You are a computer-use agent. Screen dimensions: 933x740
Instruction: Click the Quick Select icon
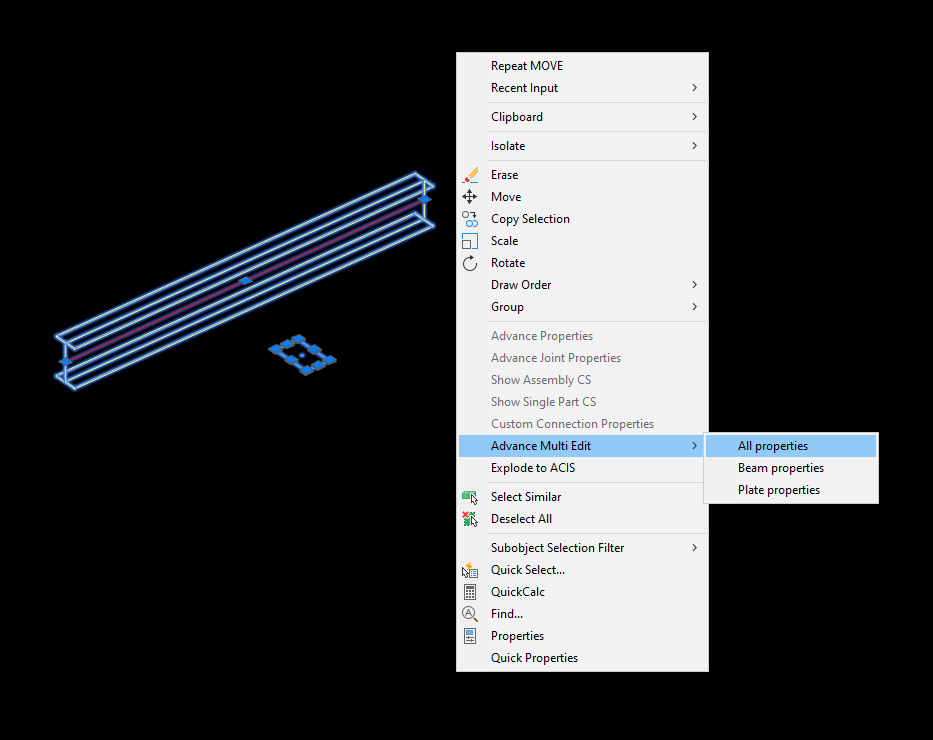point(470,570)
